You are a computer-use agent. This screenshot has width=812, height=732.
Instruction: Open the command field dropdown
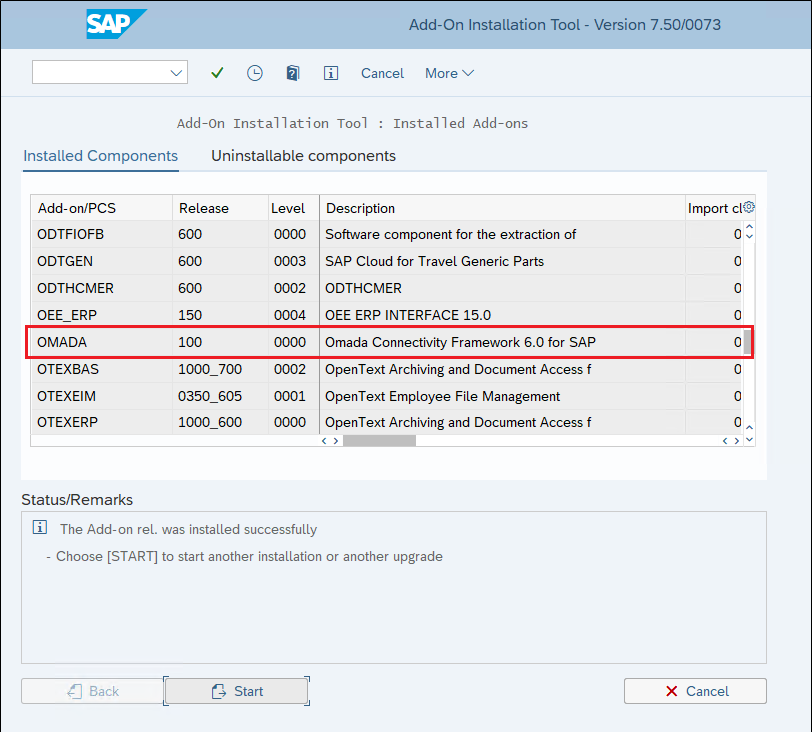point(176,72)
